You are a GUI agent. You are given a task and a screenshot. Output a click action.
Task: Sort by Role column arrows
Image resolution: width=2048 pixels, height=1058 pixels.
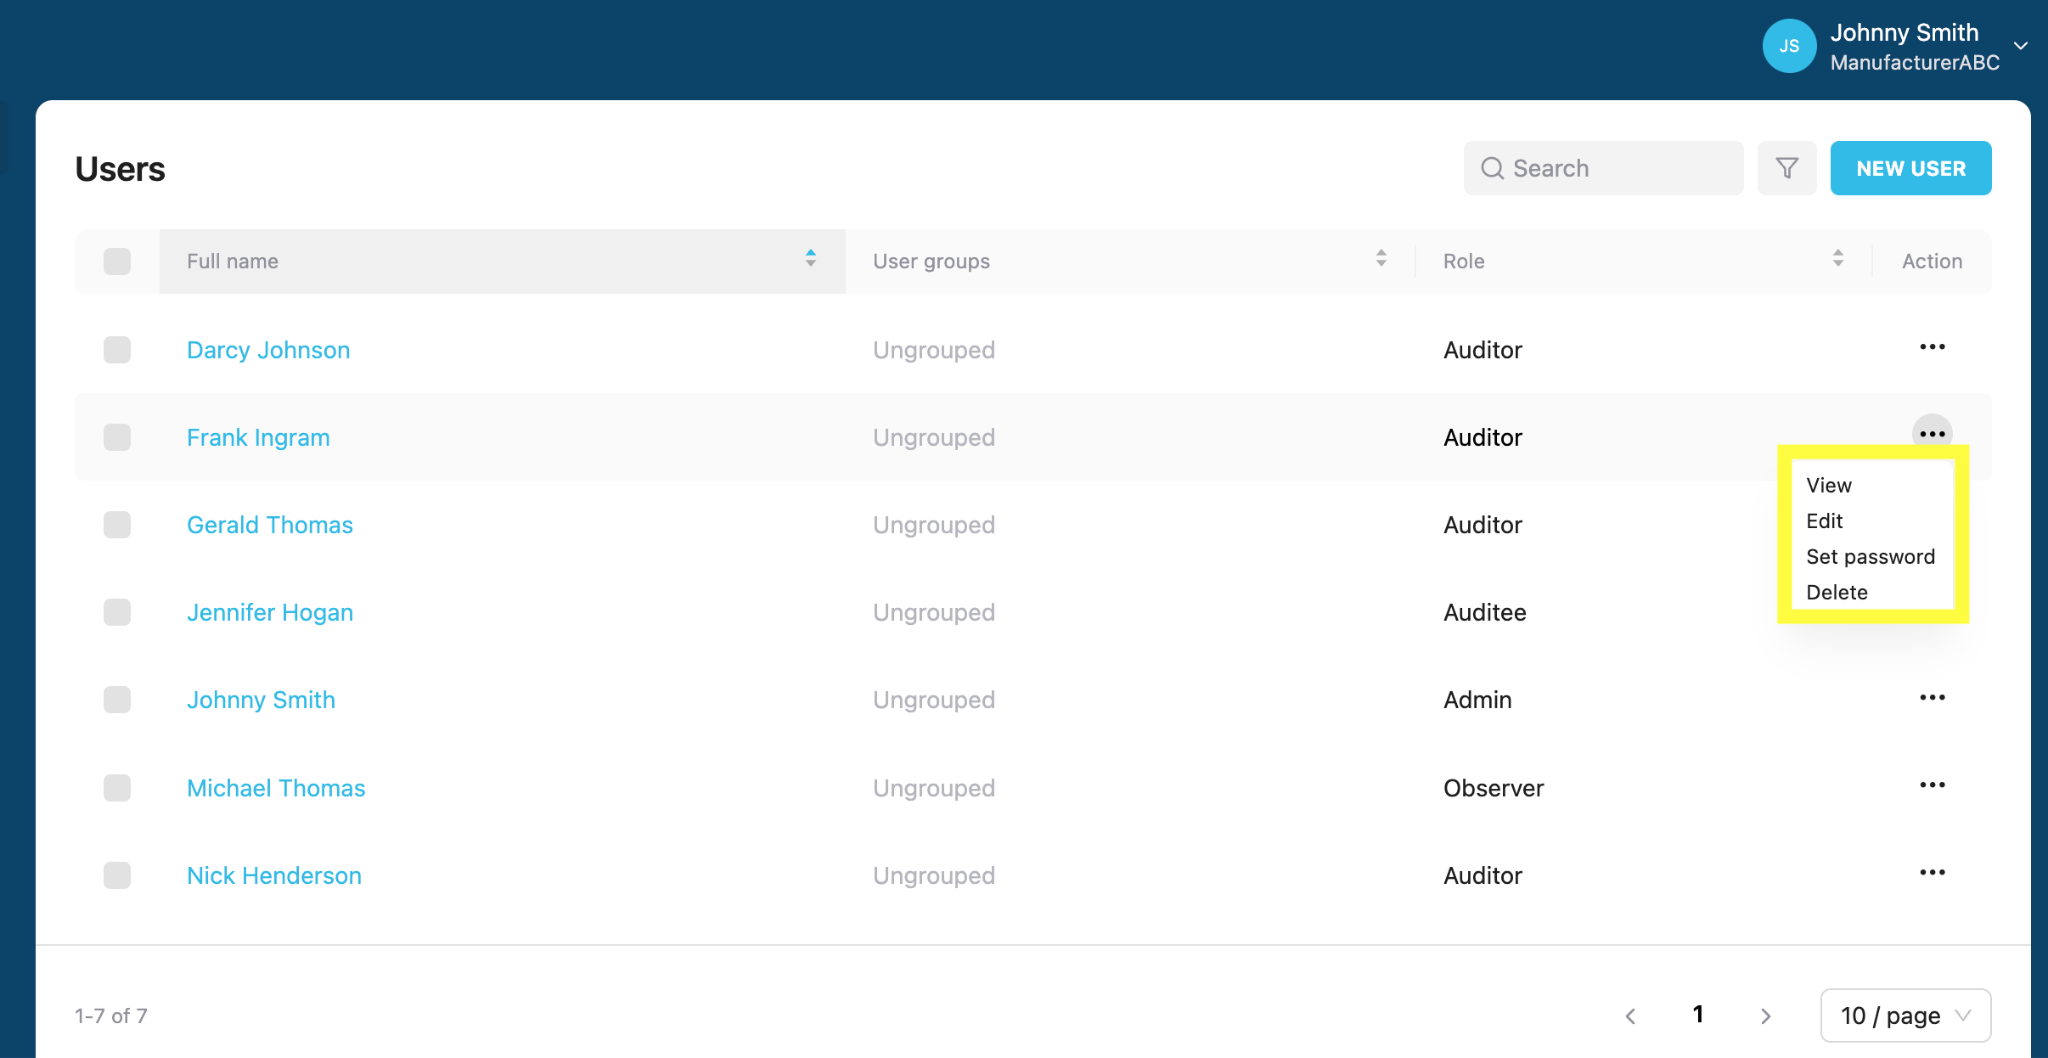(x=1838, y=258)
